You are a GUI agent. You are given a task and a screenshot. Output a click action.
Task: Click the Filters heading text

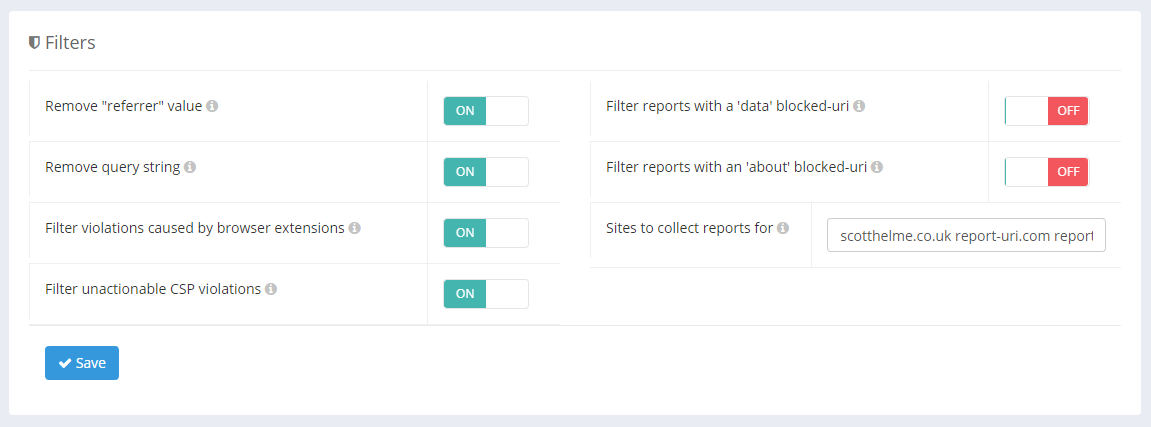70,43
